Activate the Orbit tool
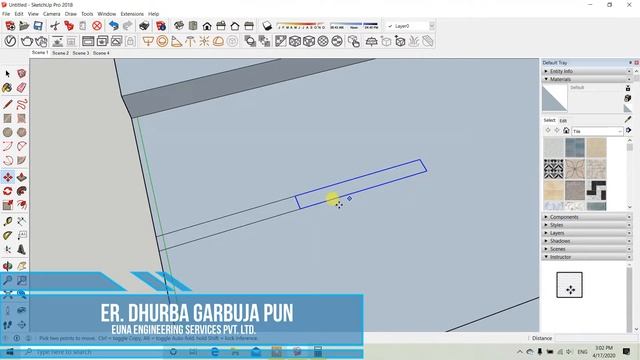 point(7,266)
